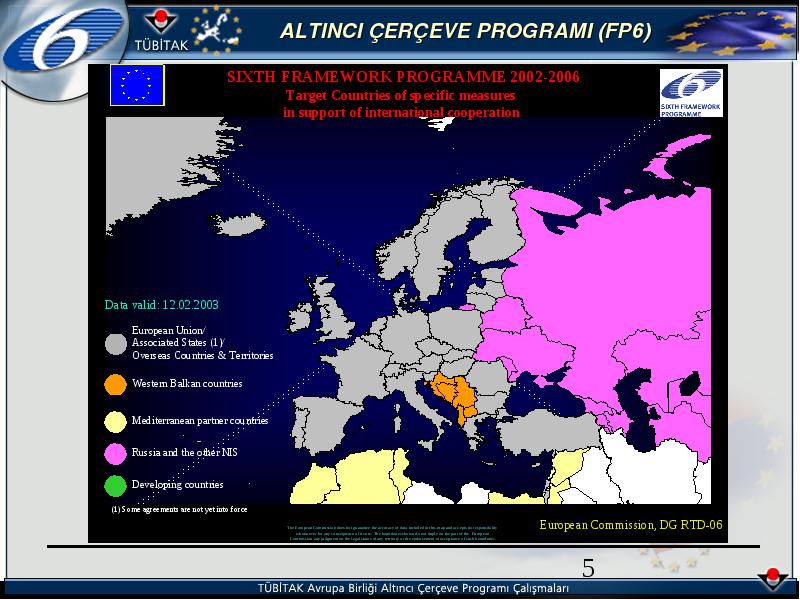Click the yellow Mediterranean partner legend swatch
Screen dimensions: 800x600
tap(115, 422)
